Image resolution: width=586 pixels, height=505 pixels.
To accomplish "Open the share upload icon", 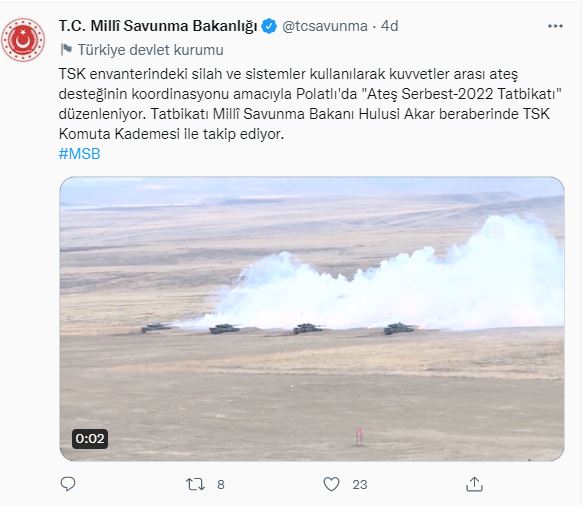I will click(x=474, y=484).
